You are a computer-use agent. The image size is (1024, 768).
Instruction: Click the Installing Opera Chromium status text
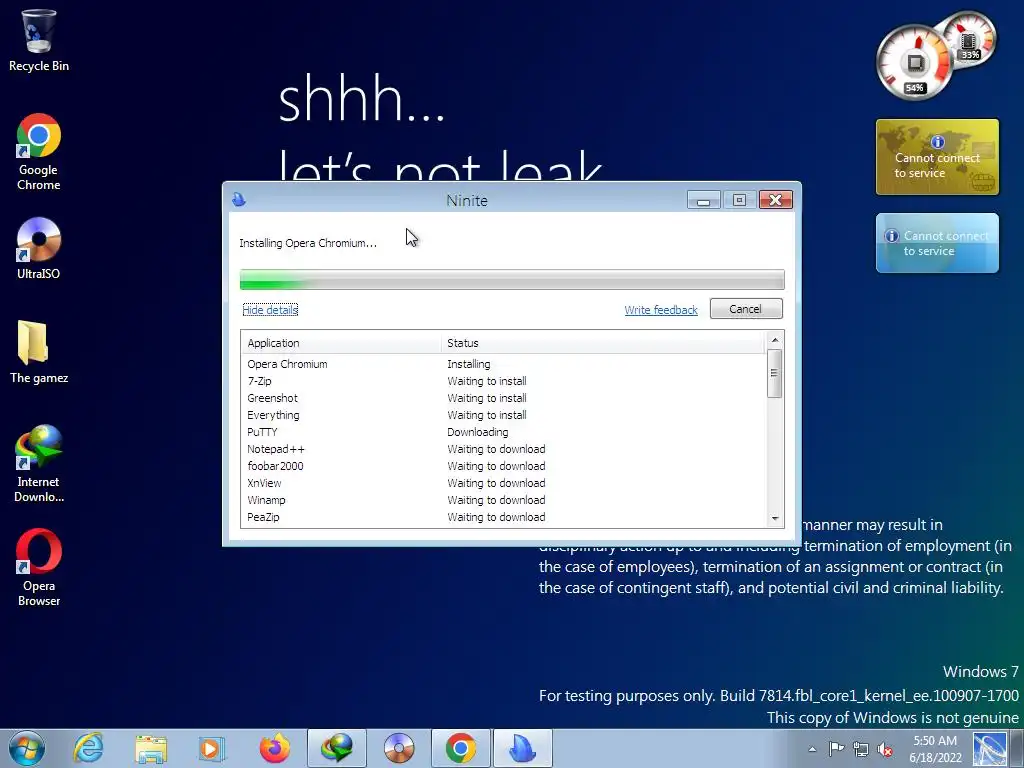click(308, 243)
